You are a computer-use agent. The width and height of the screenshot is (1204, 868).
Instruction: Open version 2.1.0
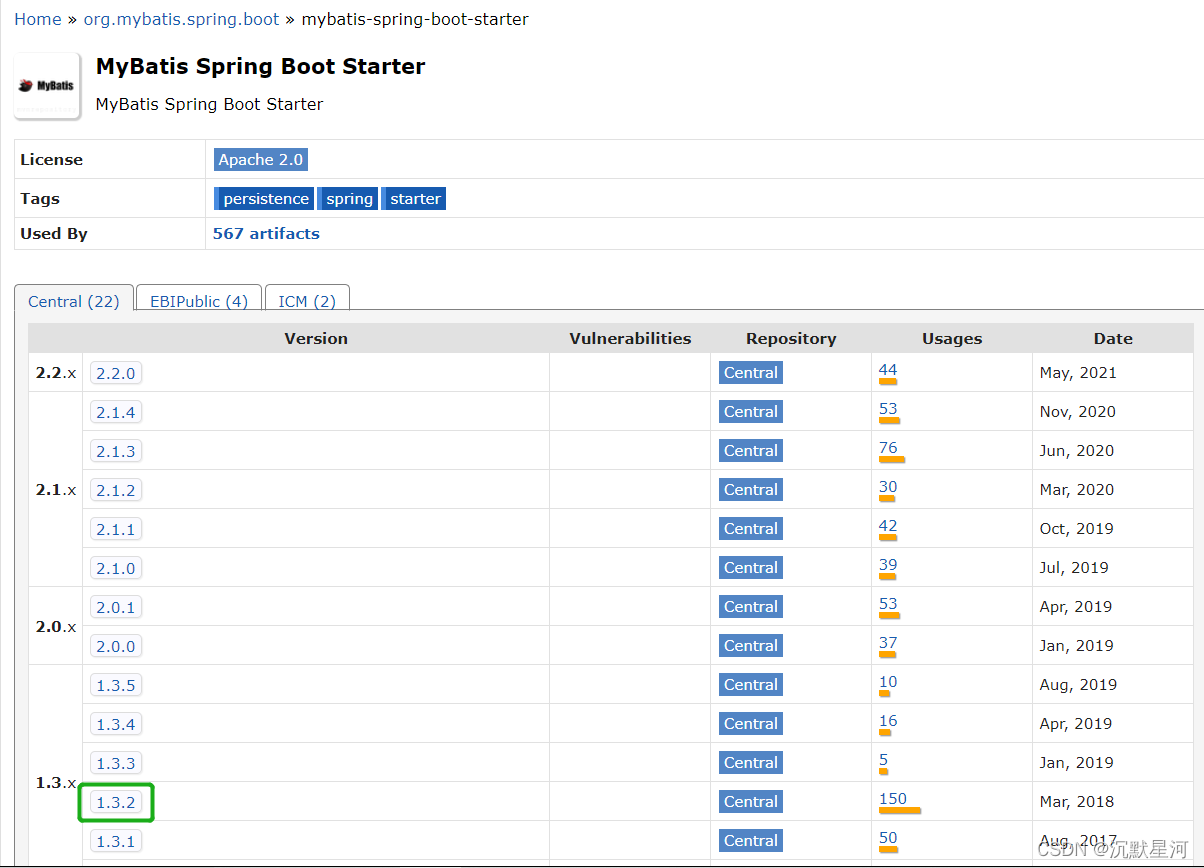[x=116, y=568]
